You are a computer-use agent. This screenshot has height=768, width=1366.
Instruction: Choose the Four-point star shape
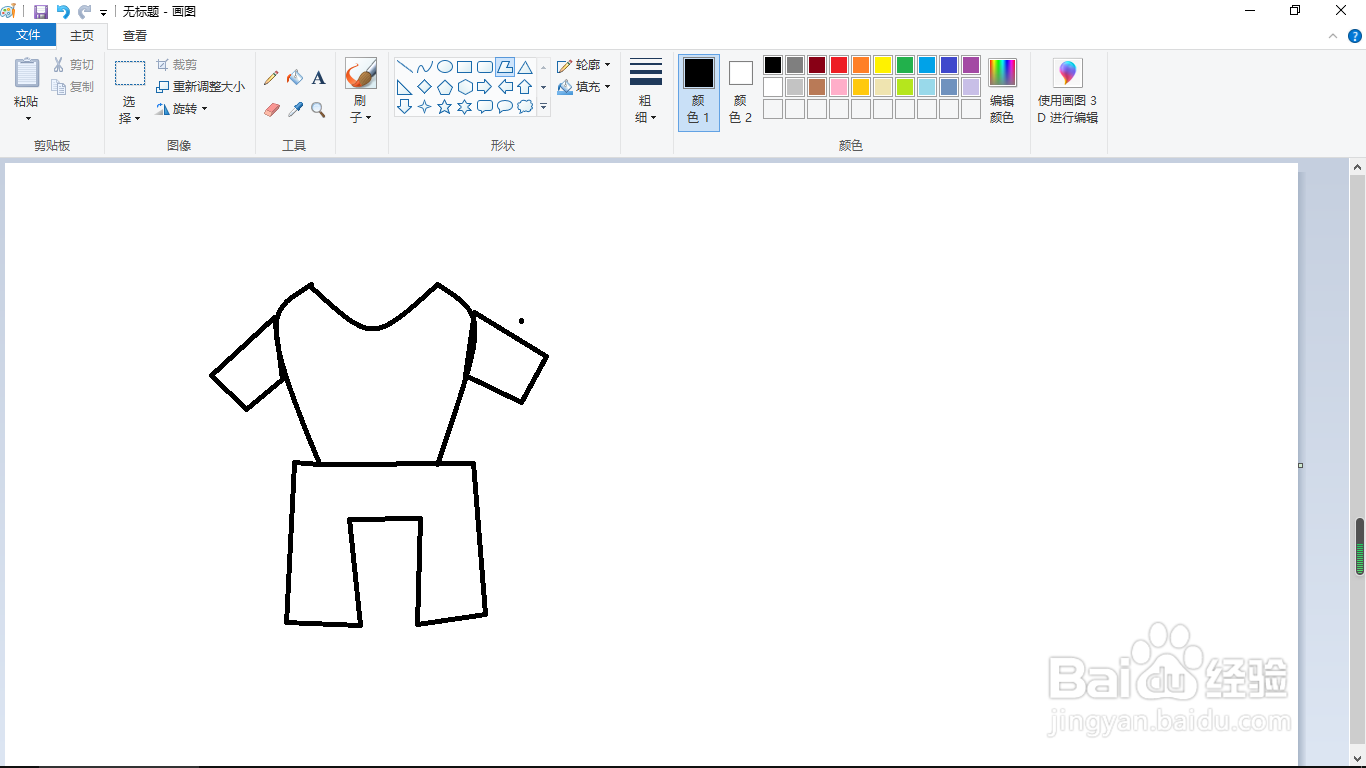coord(425,106)
